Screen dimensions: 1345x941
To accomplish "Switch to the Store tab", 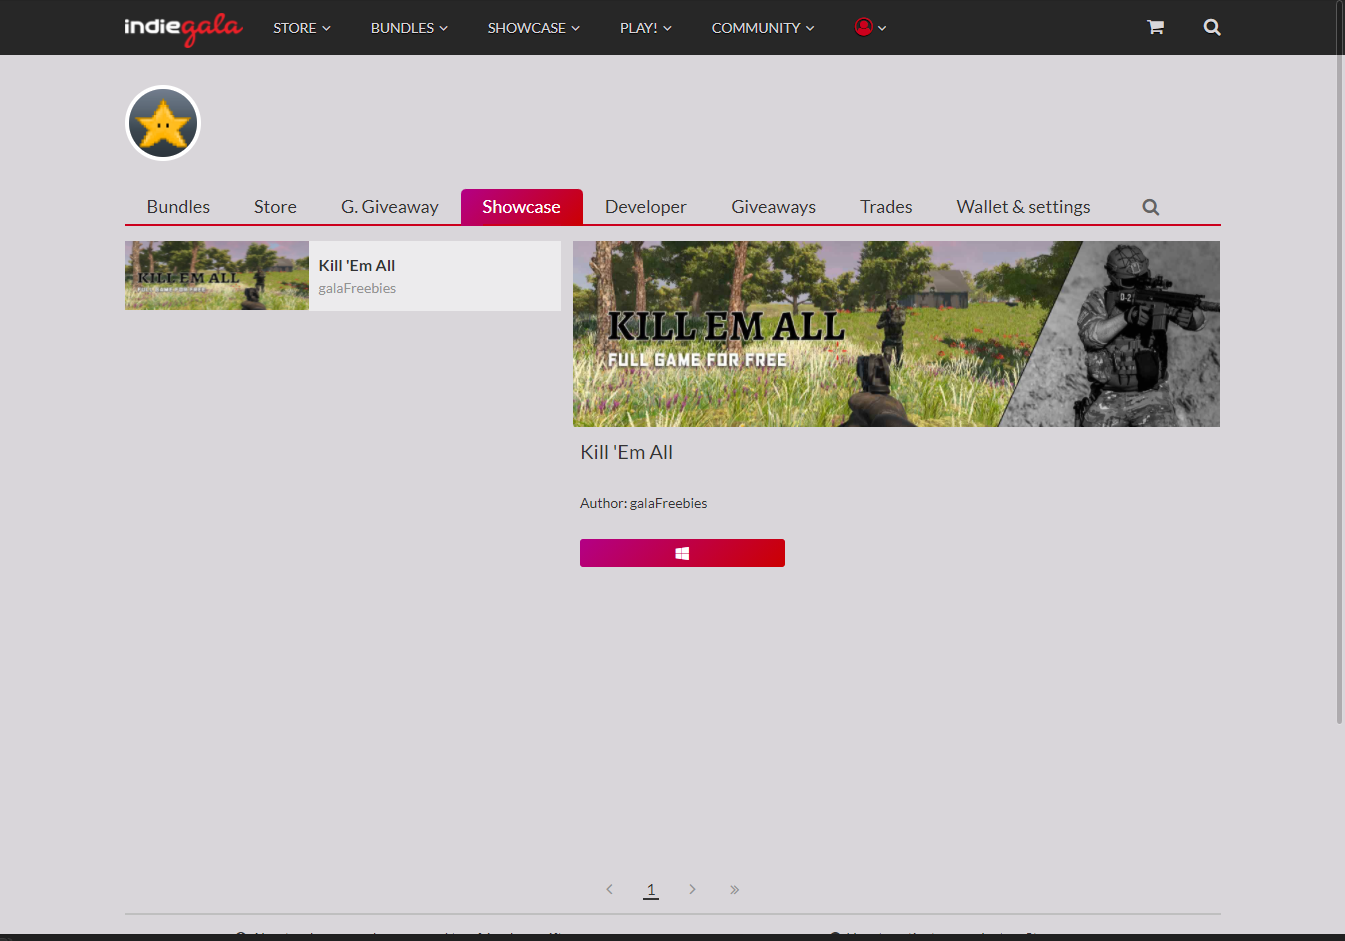I will 275,207.
